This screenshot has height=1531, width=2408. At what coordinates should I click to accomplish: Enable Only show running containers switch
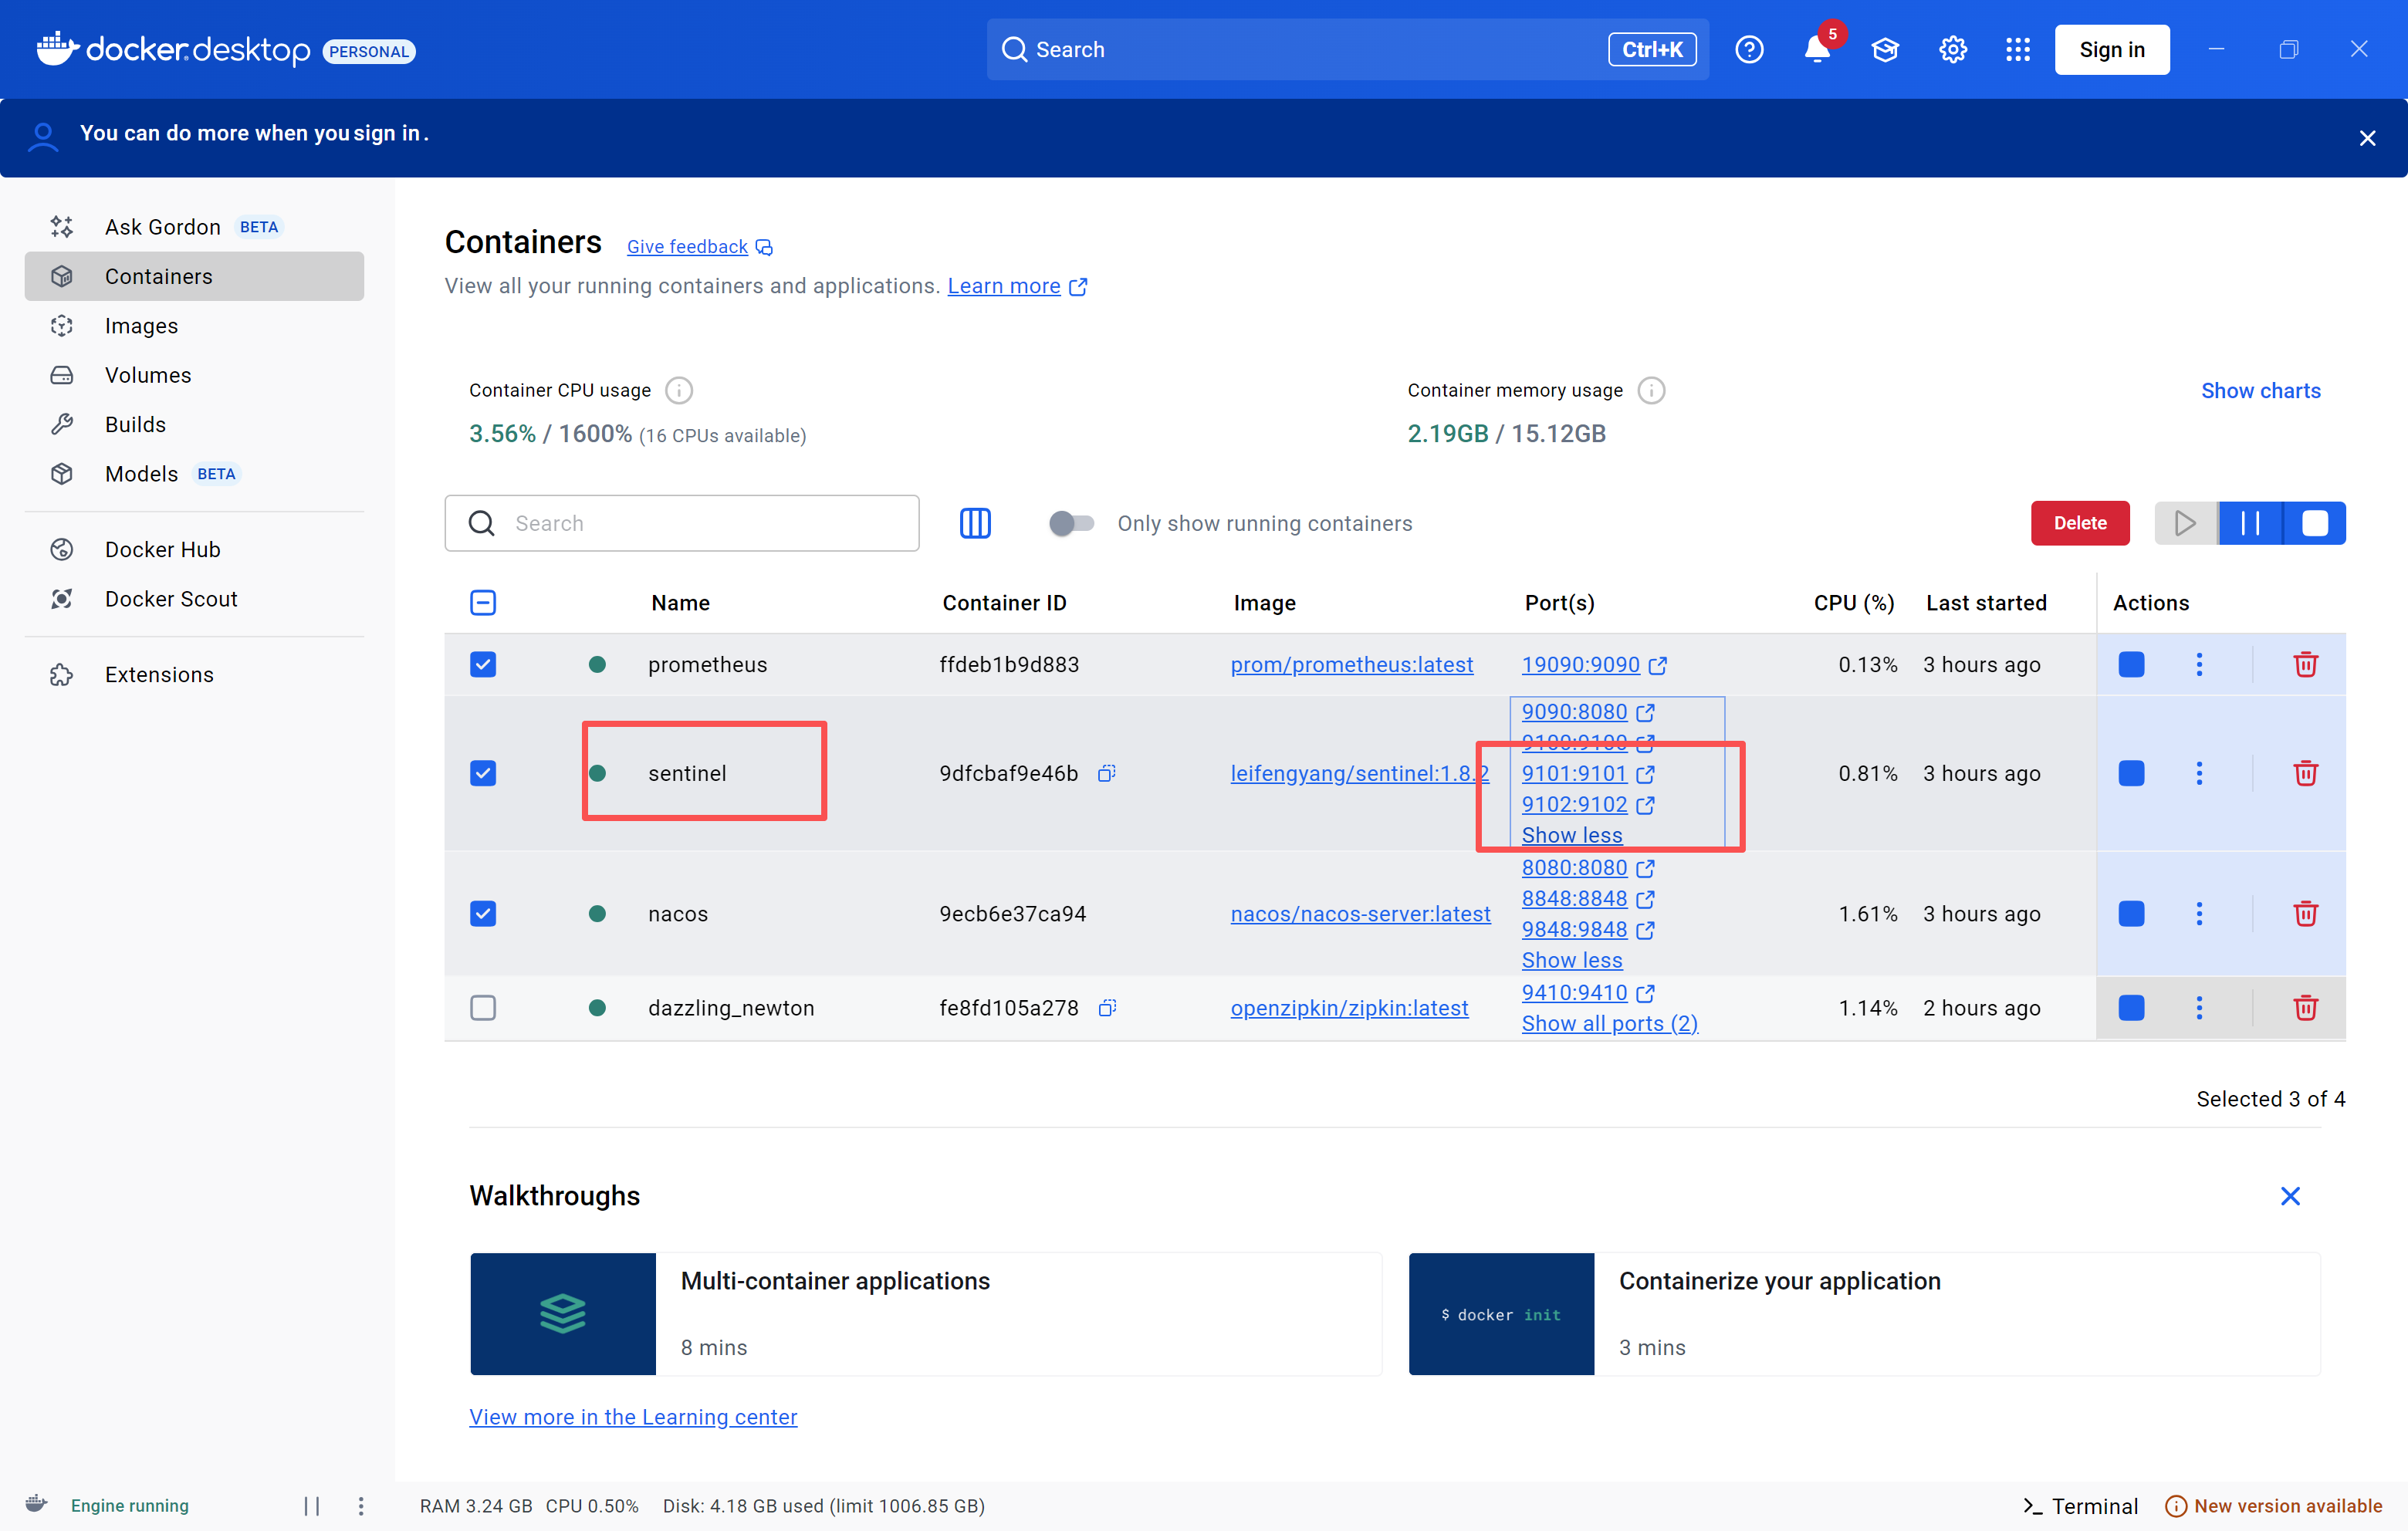click(x=1071, y=523)
